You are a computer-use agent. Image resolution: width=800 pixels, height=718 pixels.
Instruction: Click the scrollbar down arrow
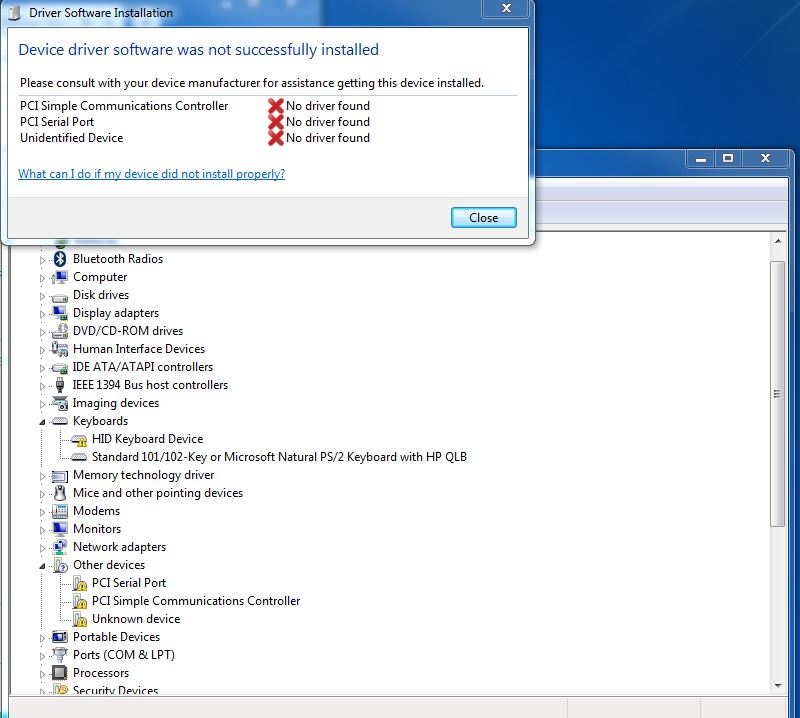click(x=778, y=687)
